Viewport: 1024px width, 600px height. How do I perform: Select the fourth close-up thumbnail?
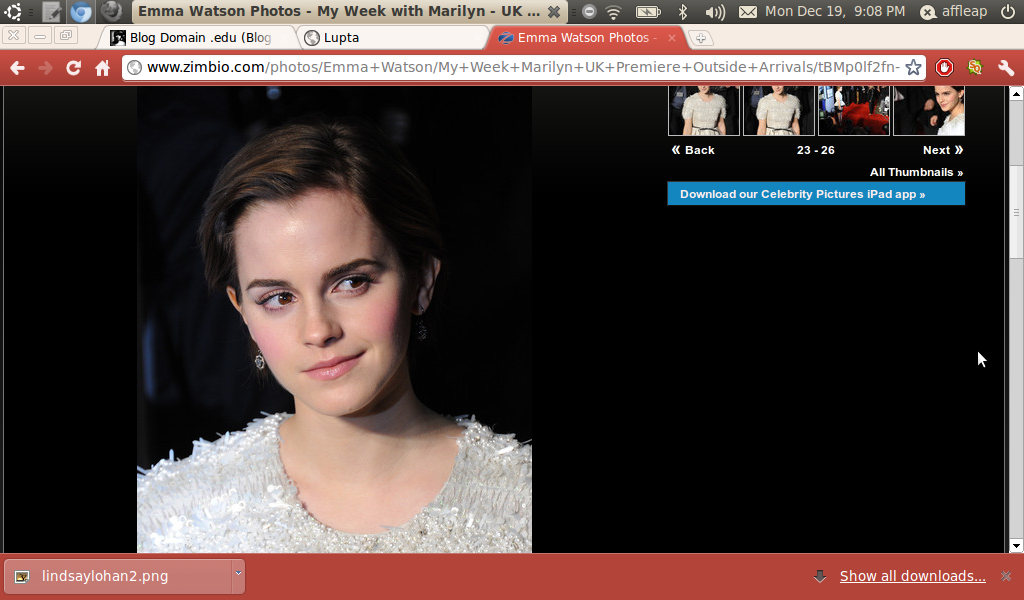tap(929, 110)
